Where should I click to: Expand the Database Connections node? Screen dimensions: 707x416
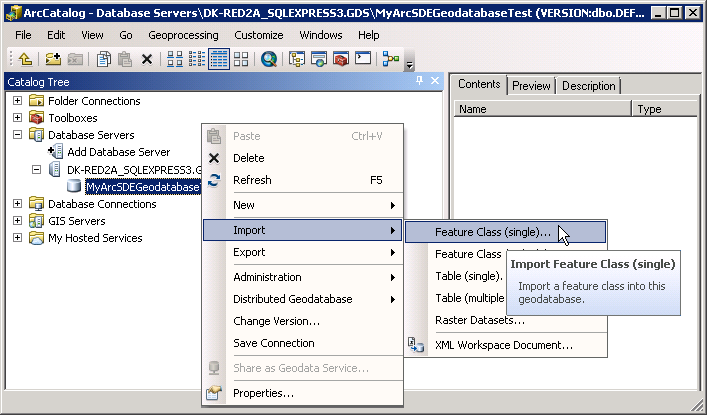click(18, 204)
